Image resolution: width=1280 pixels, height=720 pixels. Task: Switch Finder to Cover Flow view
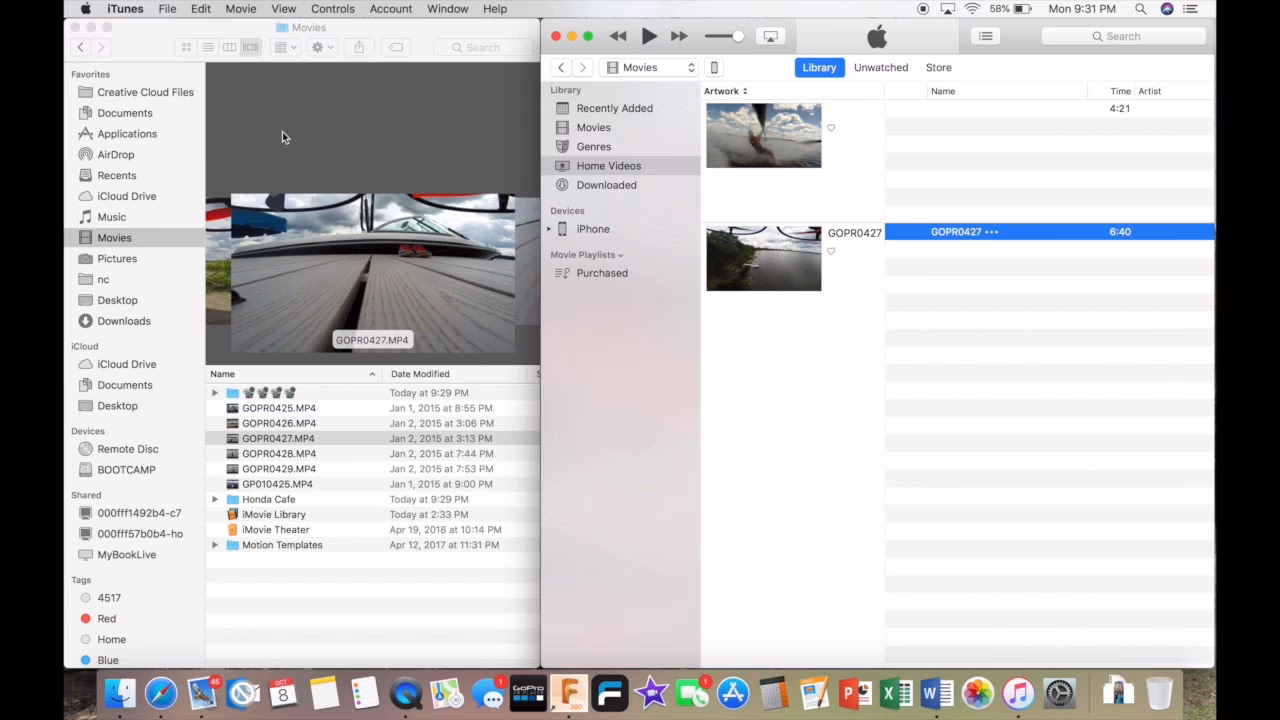(x=251, y=47)
